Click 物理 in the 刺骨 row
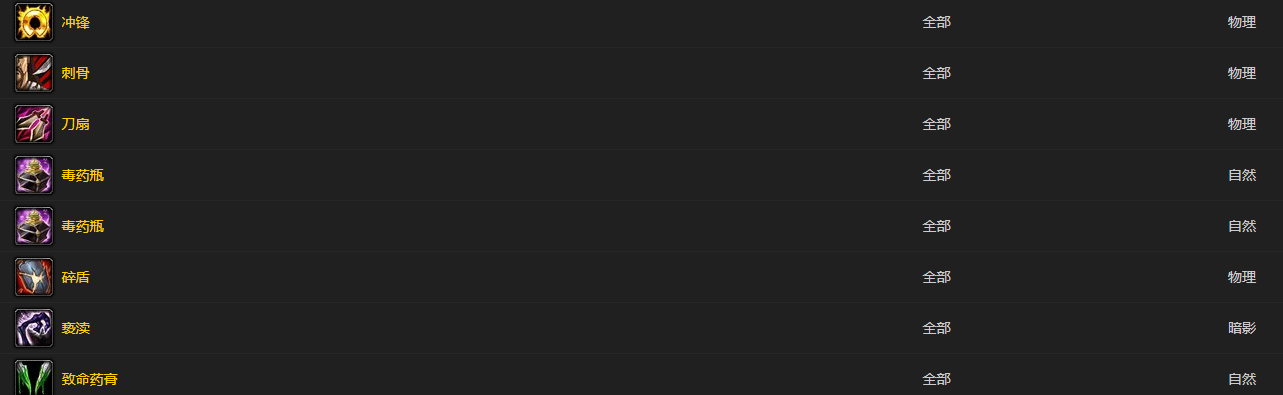This screenshot has height=395, width=1283. [x=1242, y=73]
